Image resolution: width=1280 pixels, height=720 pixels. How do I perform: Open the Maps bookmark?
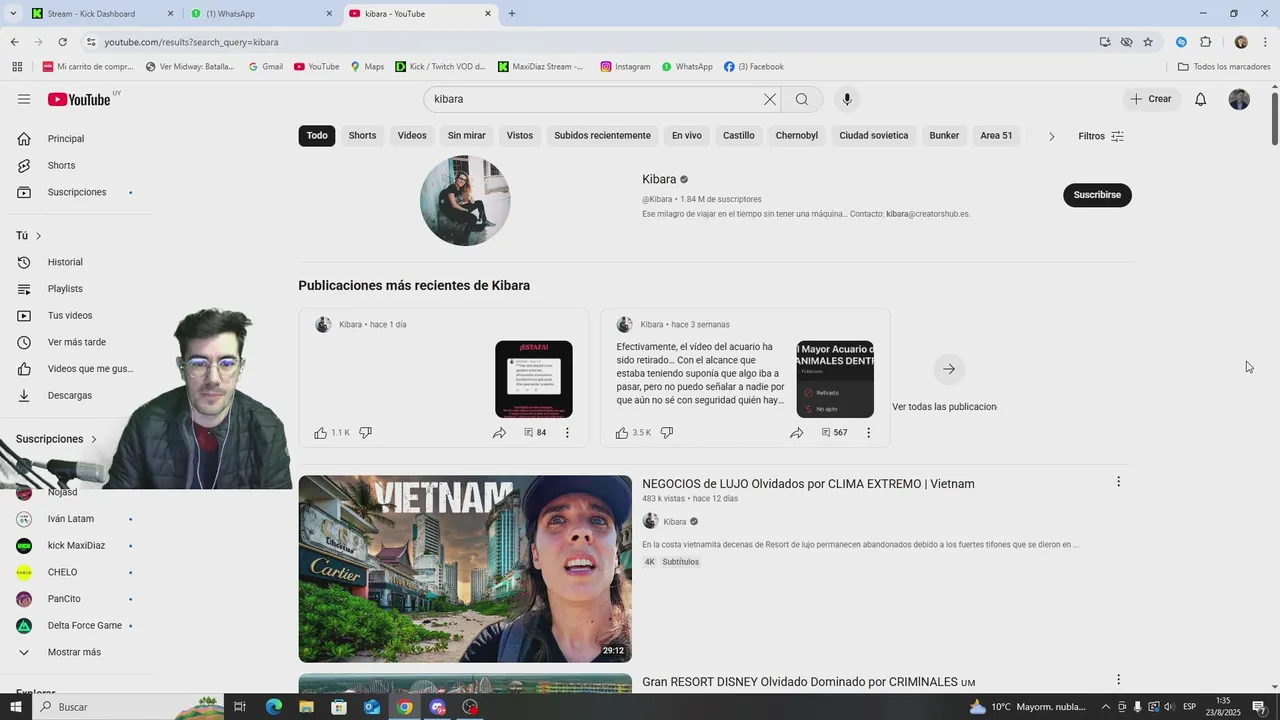click(367, 67)
